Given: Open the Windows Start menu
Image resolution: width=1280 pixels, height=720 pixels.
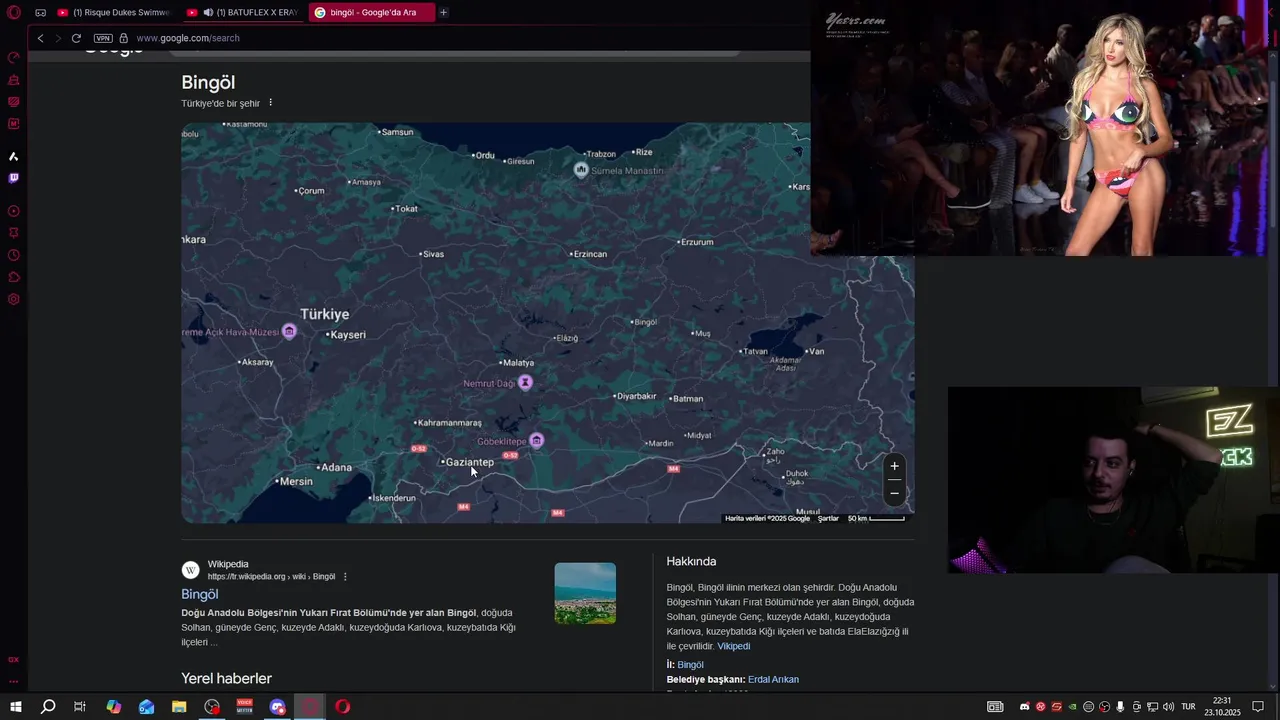Looking at the screenshot, I should click(15, 707).
